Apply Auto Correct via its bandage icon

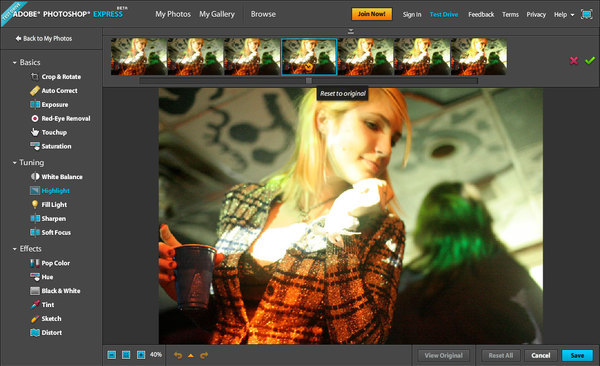pyautogui.click(x=34, y=91)
